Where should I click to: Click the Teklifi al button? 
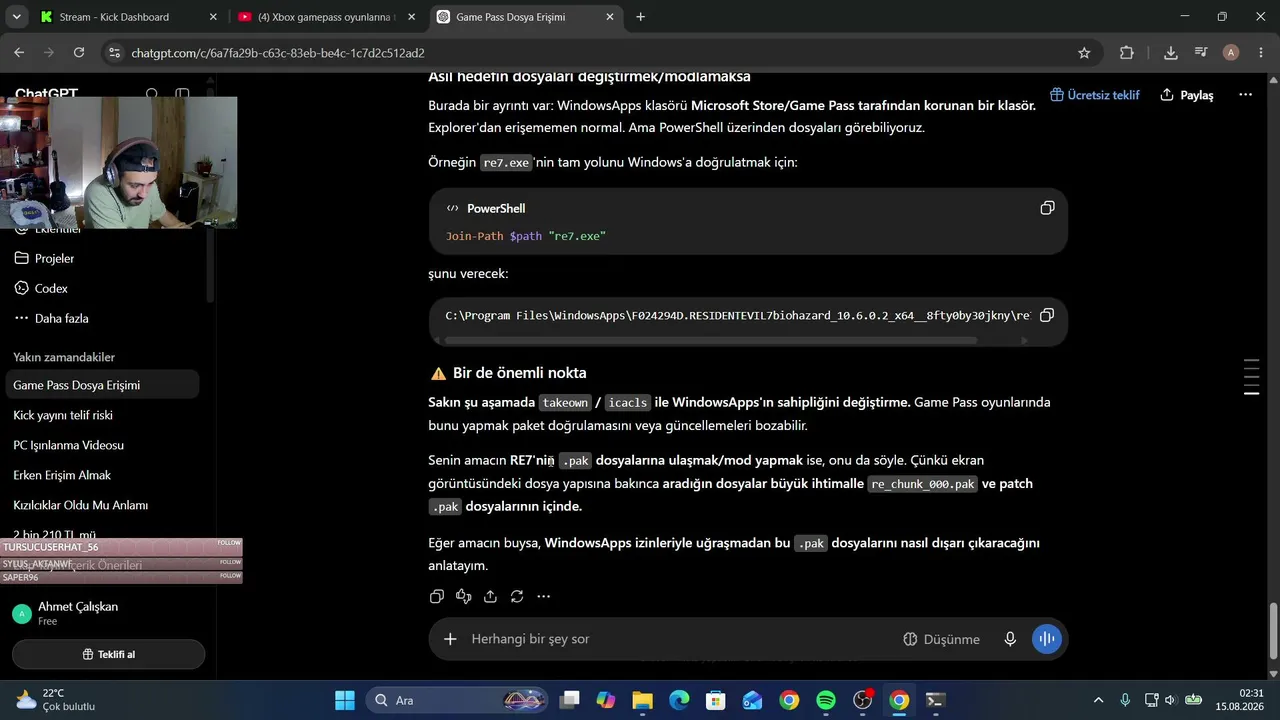pos(108,654)
